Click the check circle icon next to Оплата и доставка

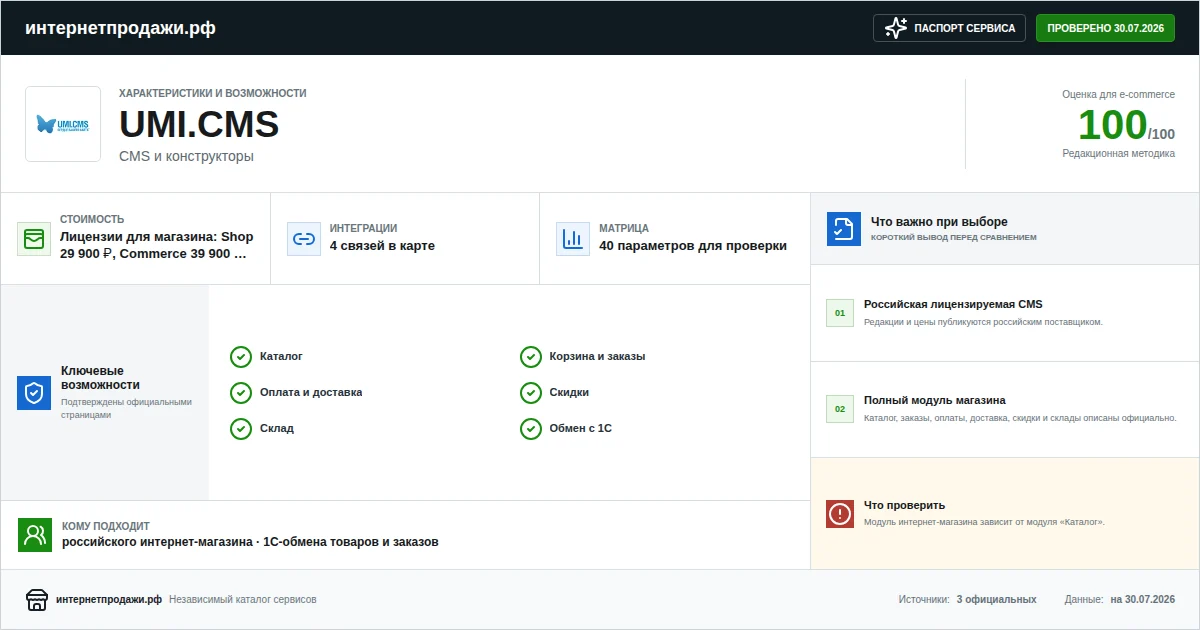(x=241, y=393)
